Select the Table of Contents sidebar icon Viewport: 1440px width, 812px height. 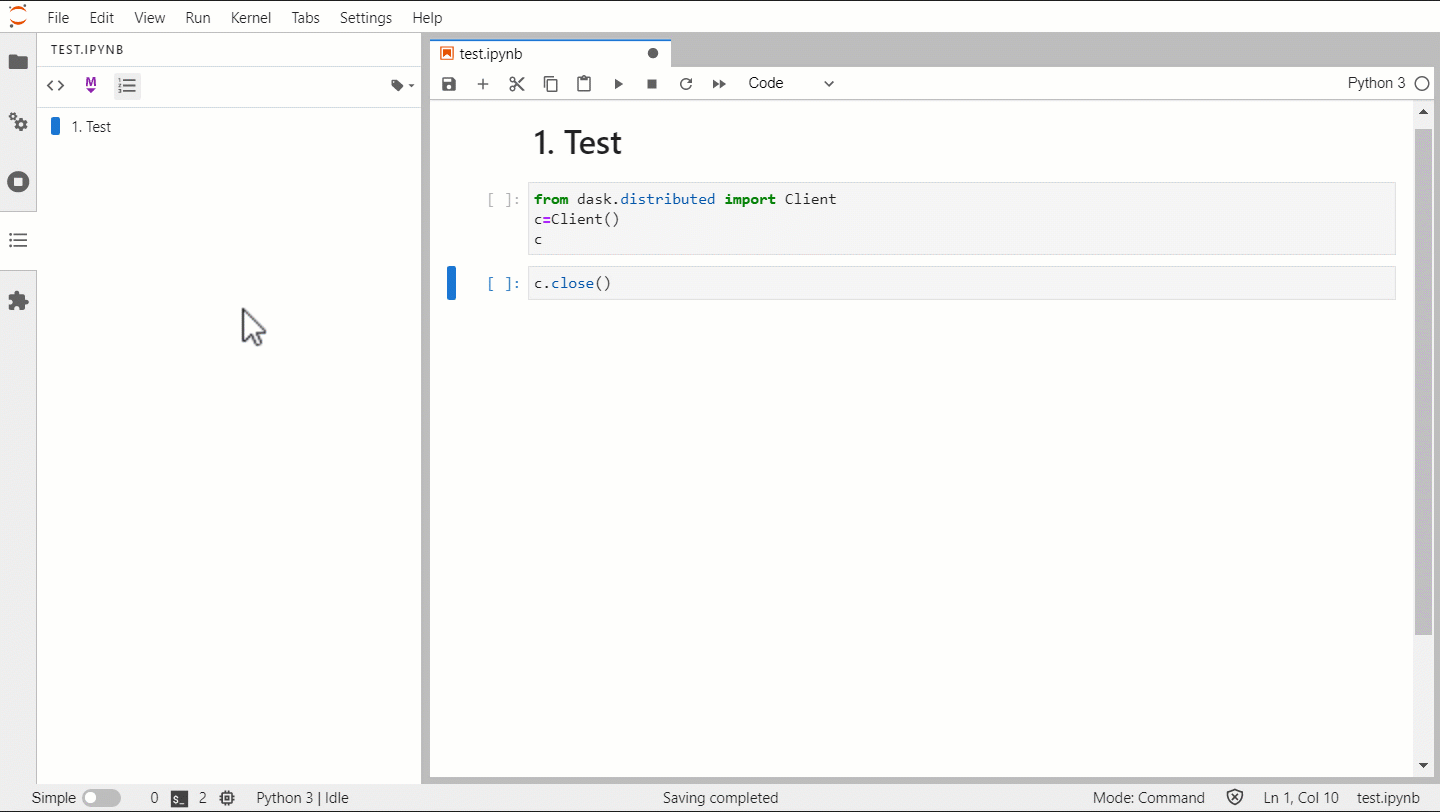tap(18, 241)
